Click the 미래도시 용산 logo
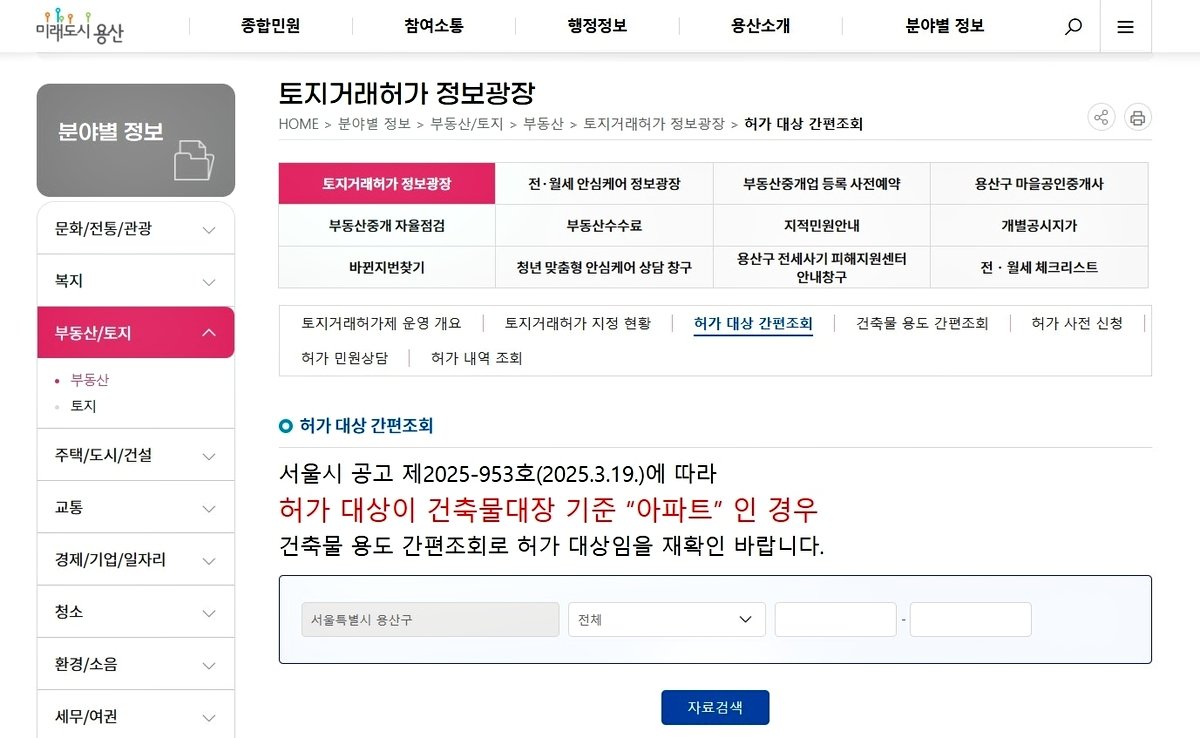Viewport: 1200px width, 738px height. pos(79,26)
